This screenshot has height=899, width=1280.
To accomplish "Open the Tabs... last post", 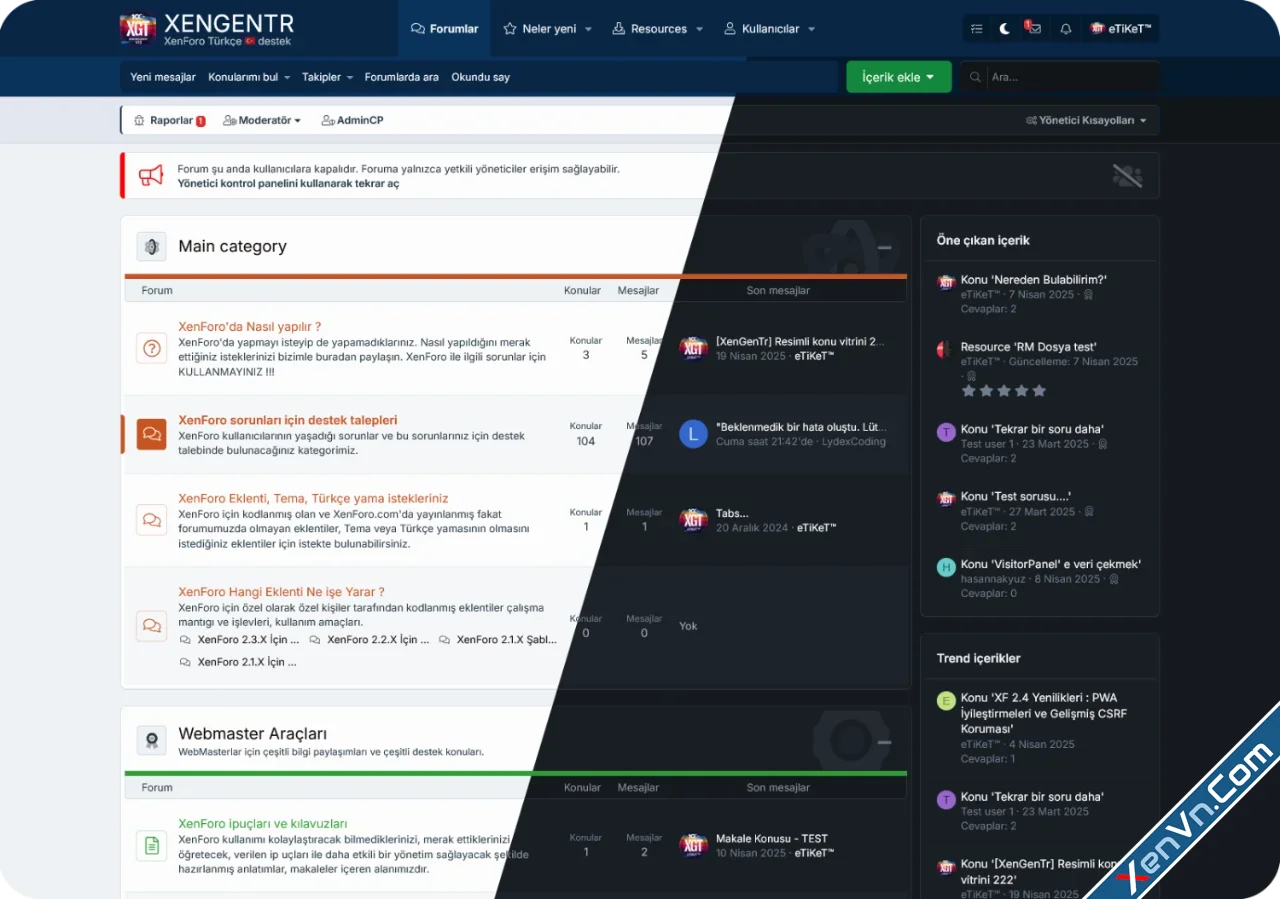I will pyautogui.click(x=732, y=513).
